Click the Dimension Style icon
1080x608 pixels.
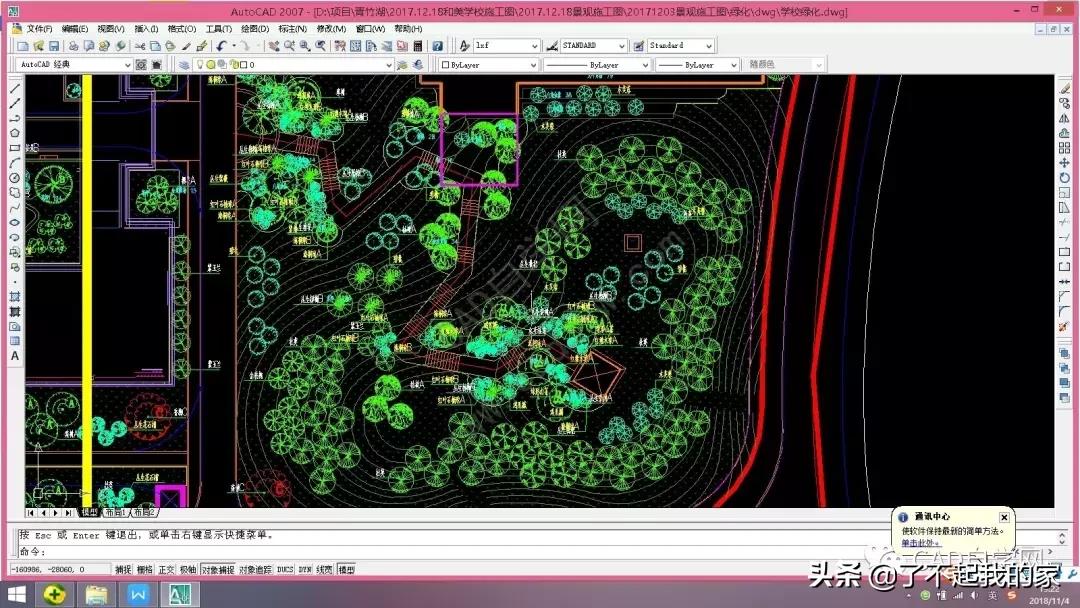click(552, 46)
